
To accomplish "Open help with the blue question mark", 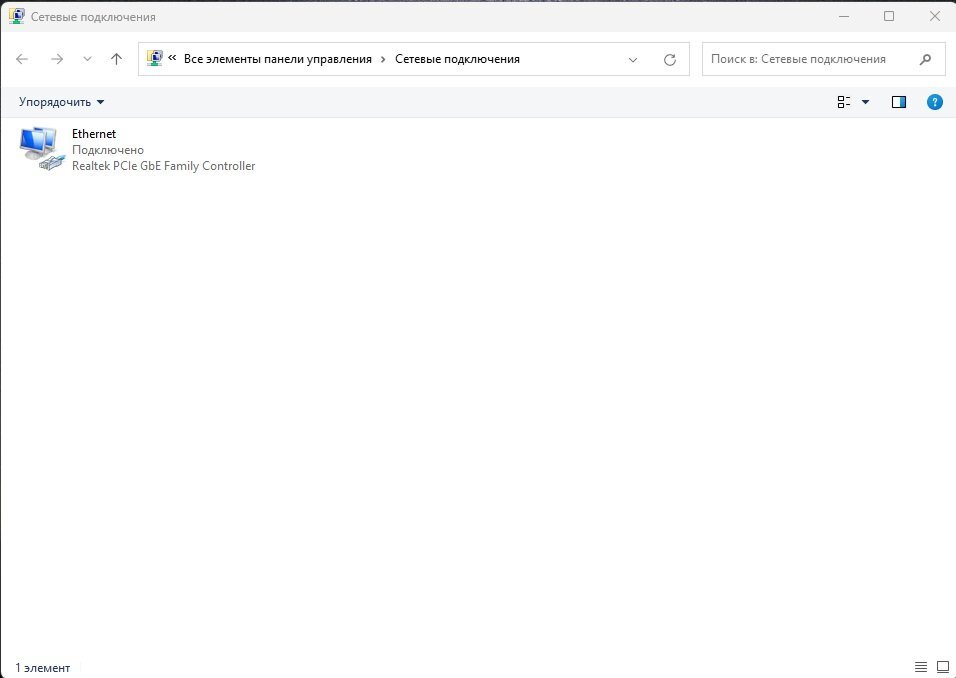I will (x=934, y=102).
